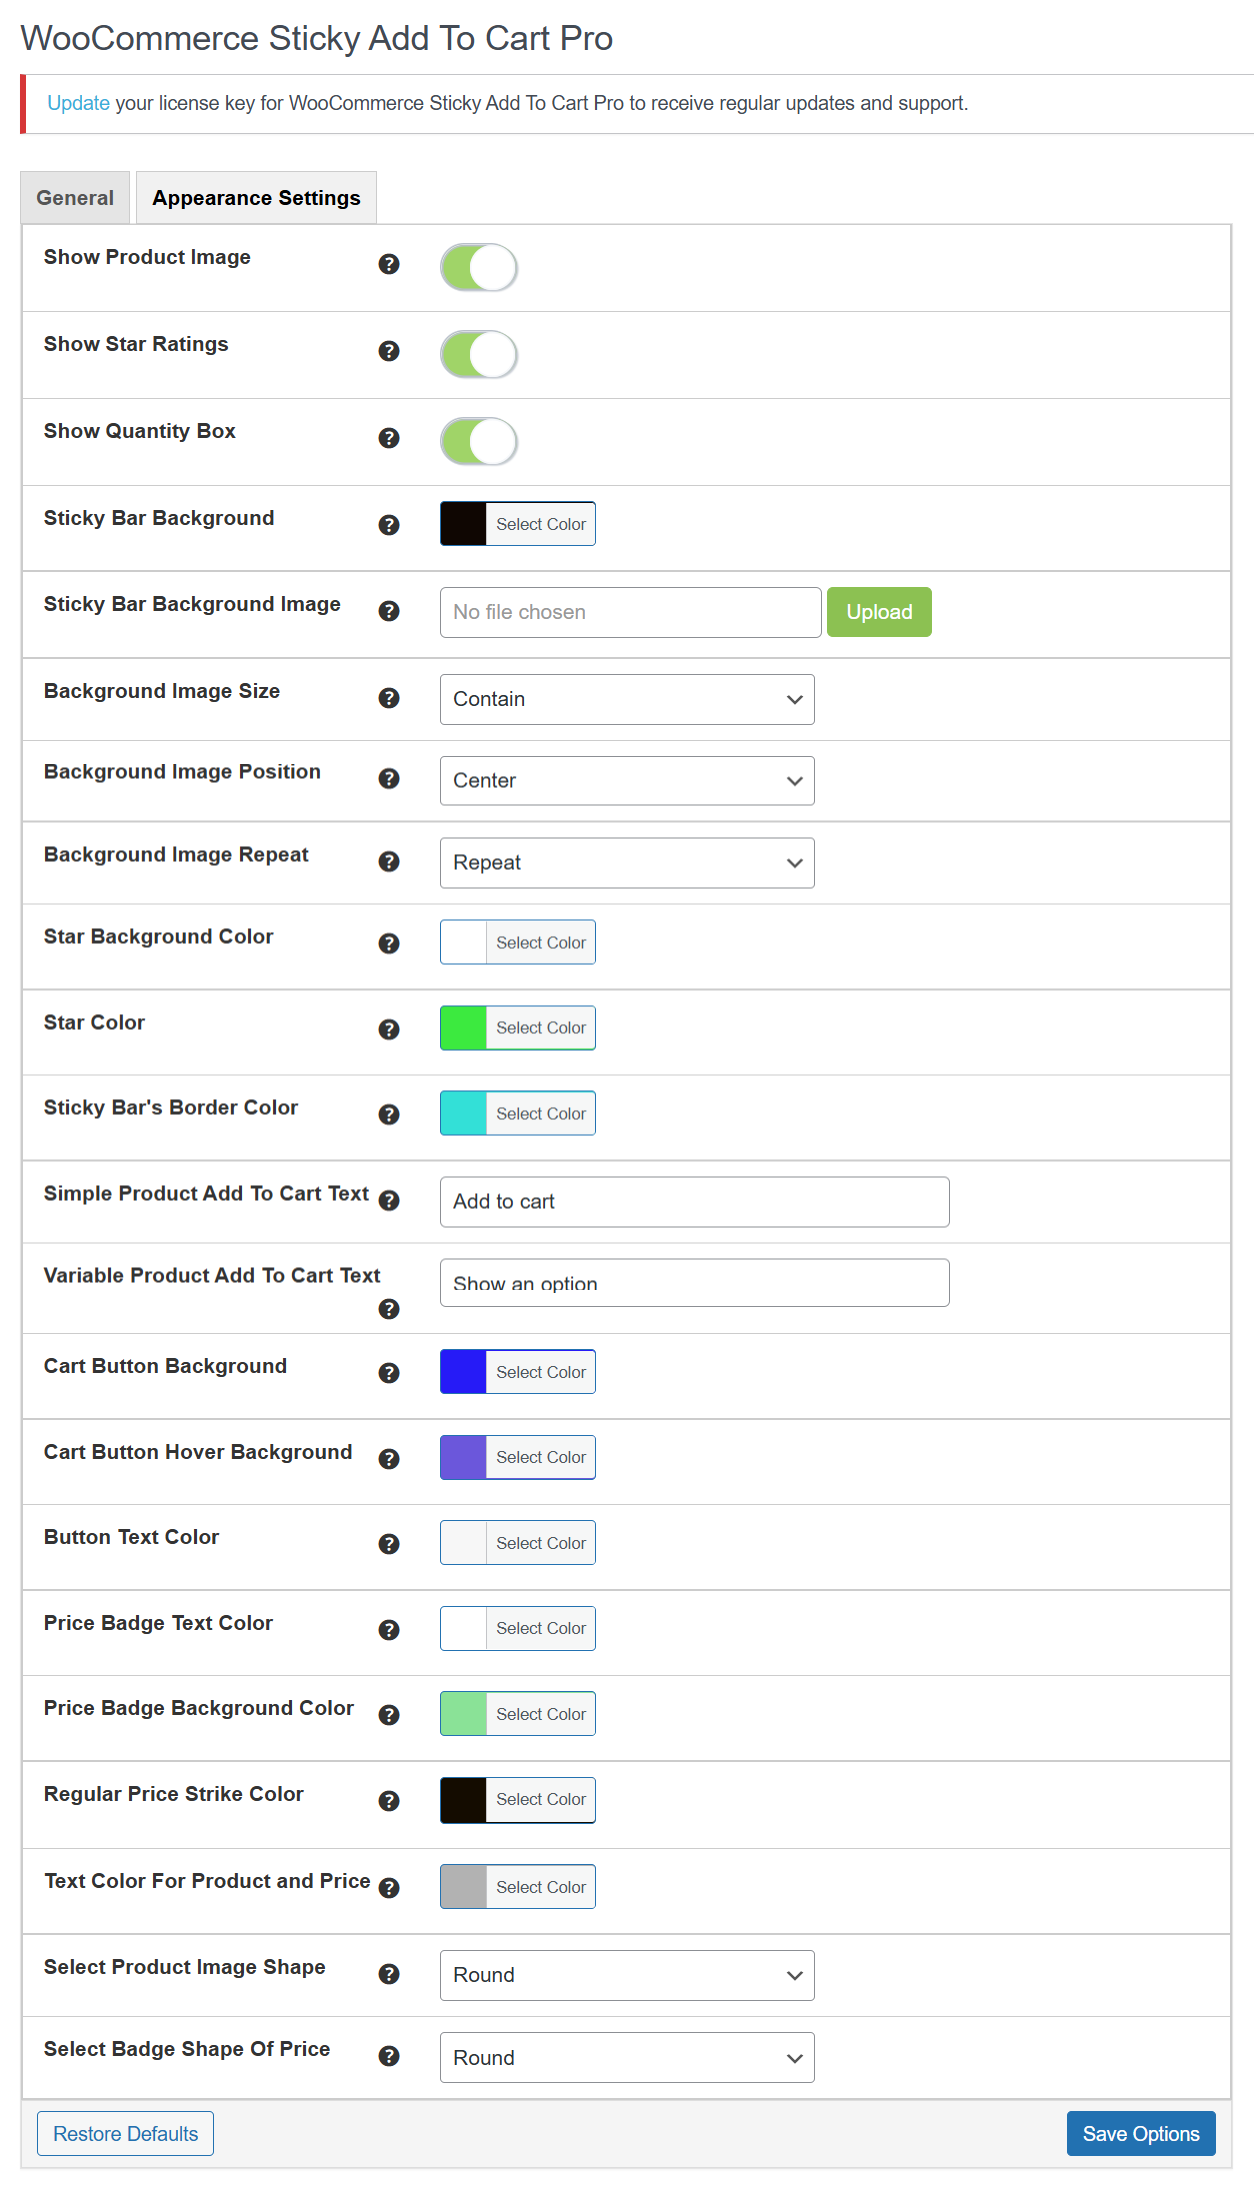Click help icon for Variable Product Add To Cart Text
This screenshot has width=1254, height=2199.
(x=389, y=1309)
